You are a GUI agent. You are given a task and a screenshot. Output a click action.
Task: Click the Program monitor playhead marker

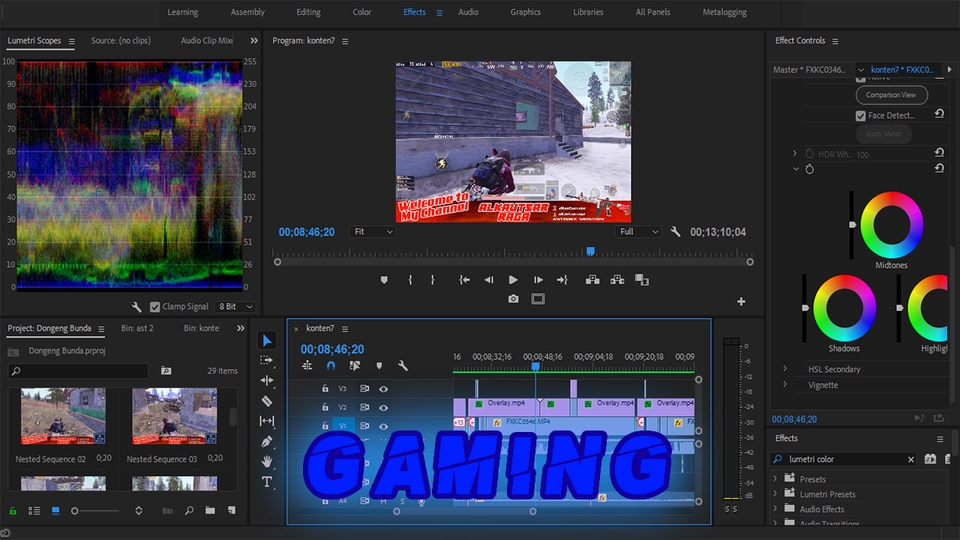coord(590,251)
